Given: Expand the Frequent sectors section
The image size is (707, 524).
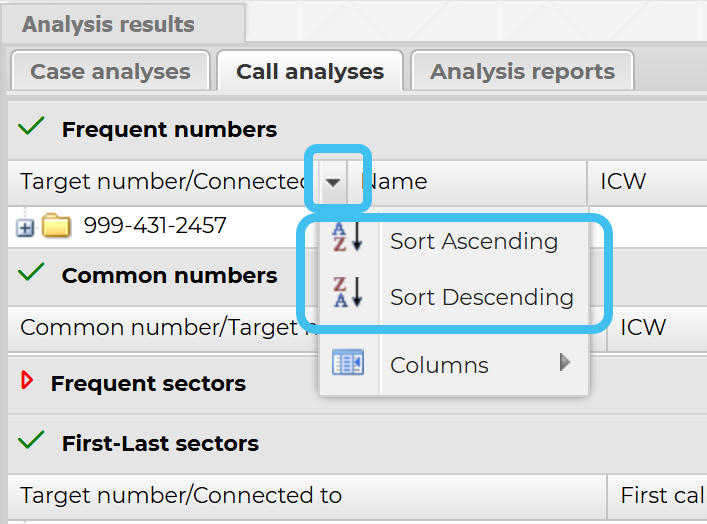Looking at the screenshot, I should (28, 381).
